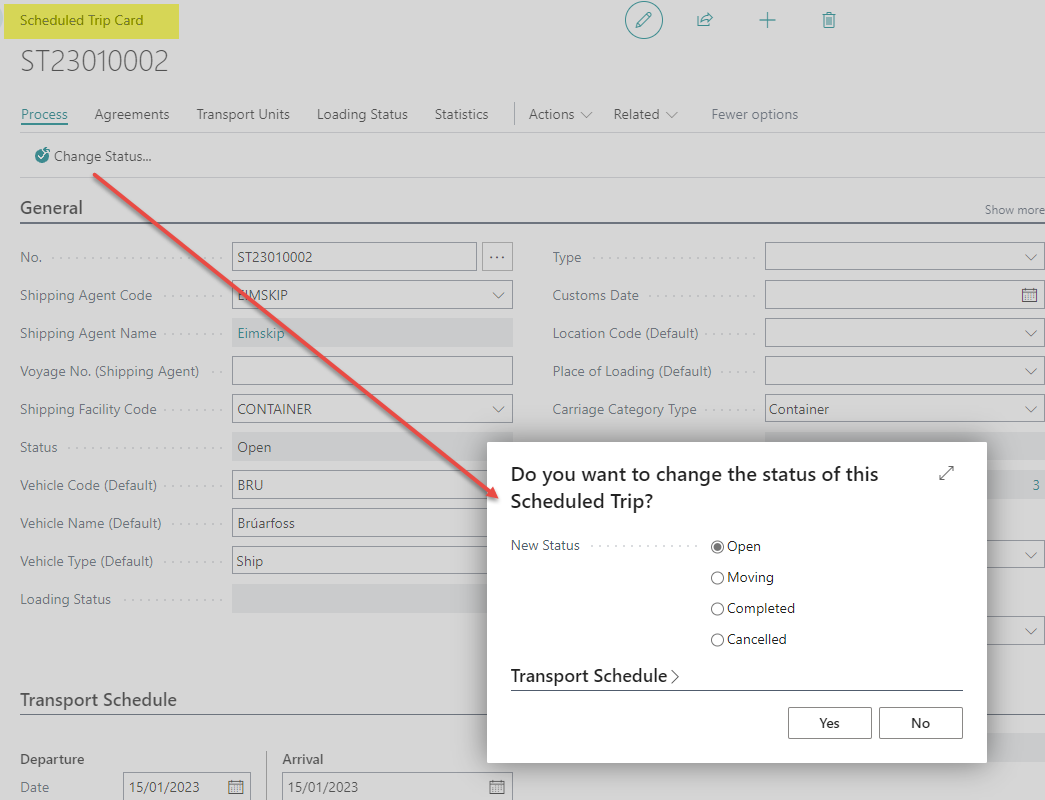Screen dimensions: 1045x800
Task: Open the Actions menu
Action: (x=560, y=114)
